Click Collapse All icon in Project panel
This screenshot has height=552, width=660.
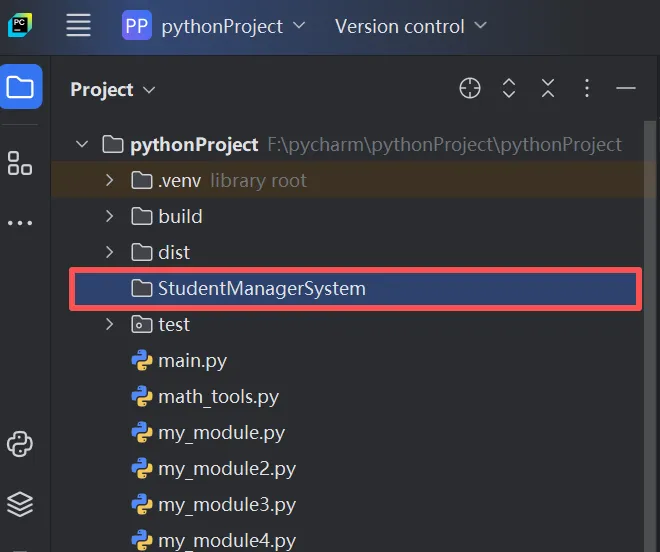(548, 89)
